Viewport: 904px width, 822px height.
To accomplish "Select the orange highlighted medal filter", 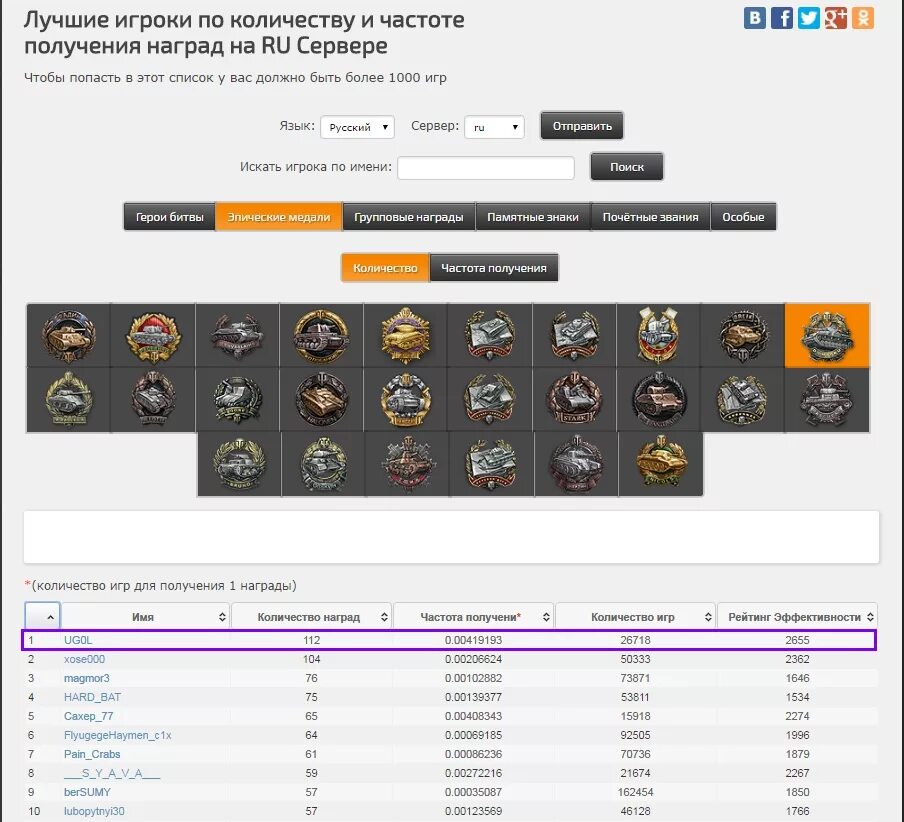I will coord(827,335).
